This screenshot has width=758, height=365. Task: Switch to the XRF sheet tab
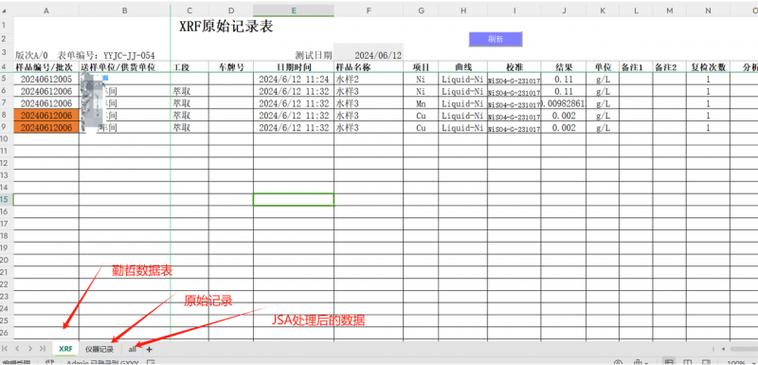pyautogui.click(x=65, y=349)
